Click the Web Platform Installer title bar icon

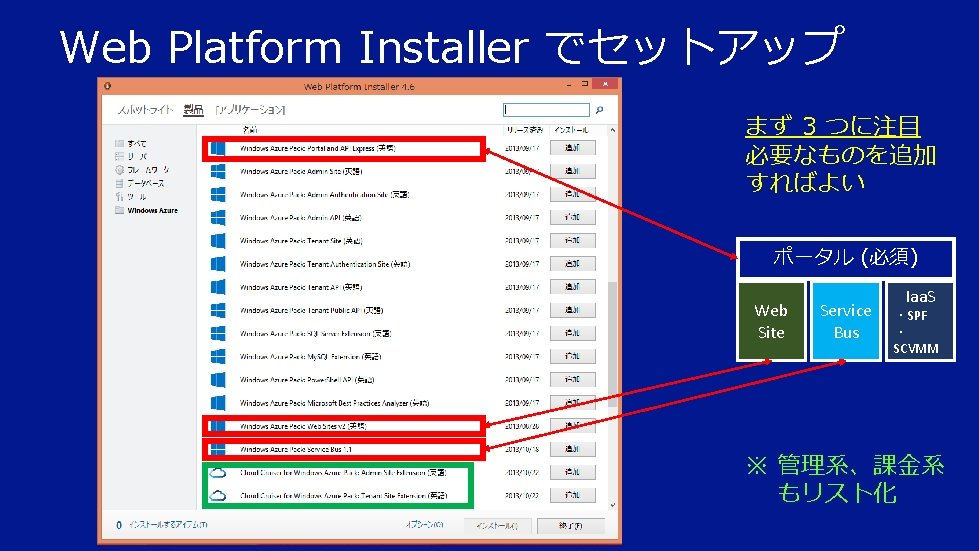pos(107,86)
